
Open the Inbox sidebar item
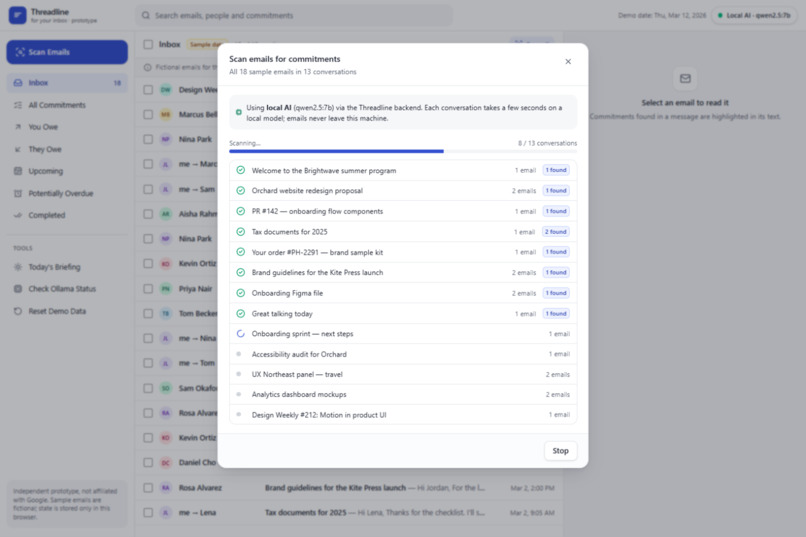click(67, 83)
